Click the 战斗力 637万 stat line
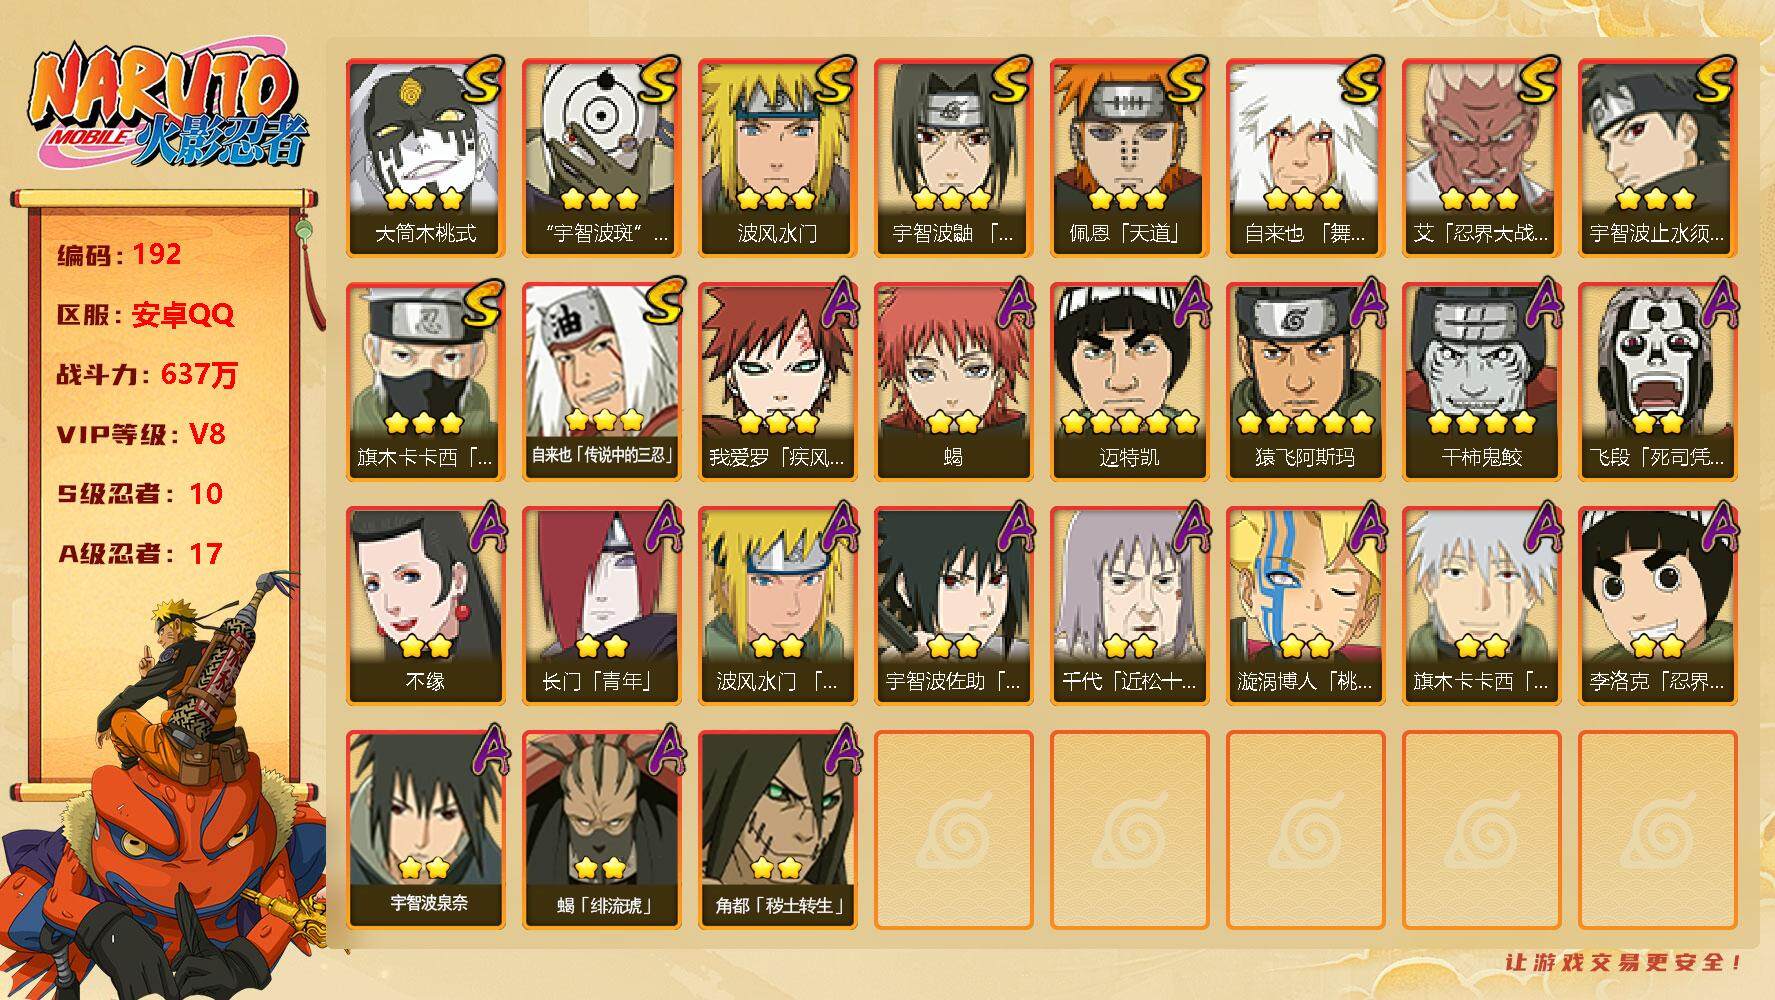This screenshot has width=1775, height=1000. coord(148,374)
